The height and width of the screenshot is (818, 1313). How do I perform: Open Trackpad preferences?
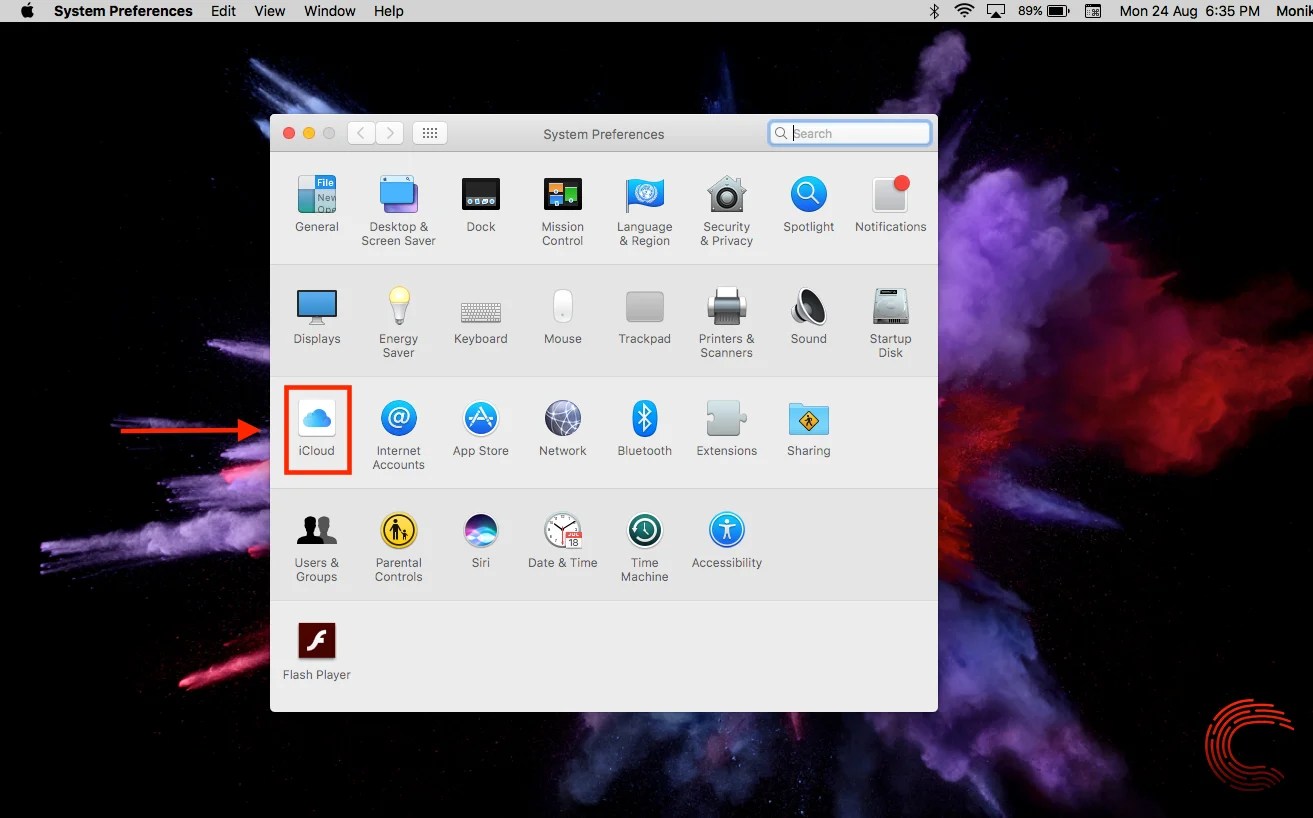(644, 315)
